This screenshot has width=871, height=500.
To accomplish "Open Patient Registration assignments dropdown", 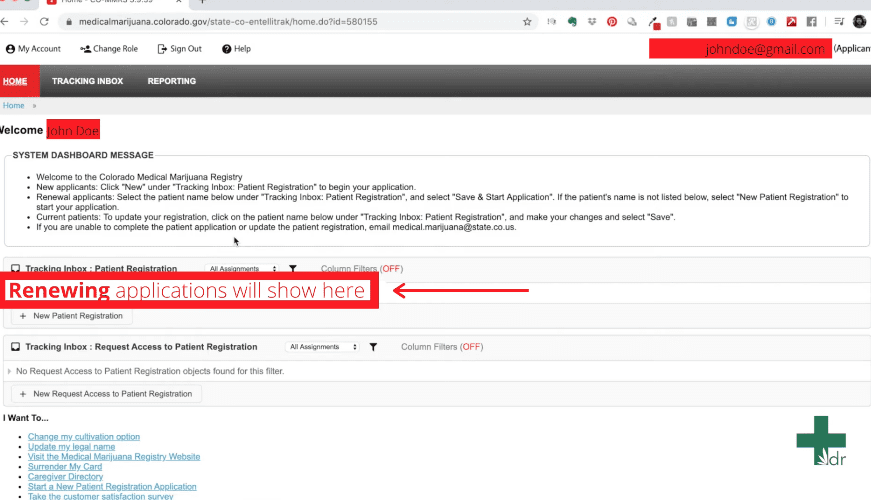I will point(242,268).
